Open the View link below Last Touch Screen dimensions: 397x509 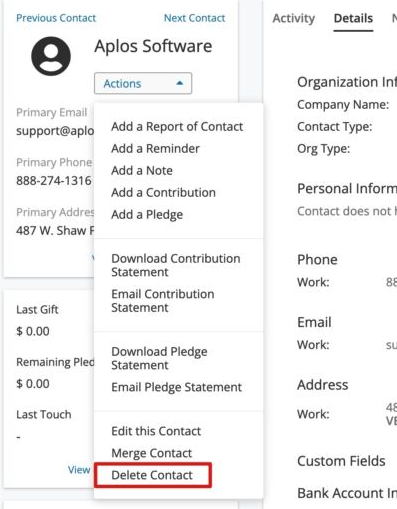pos(79,470)
